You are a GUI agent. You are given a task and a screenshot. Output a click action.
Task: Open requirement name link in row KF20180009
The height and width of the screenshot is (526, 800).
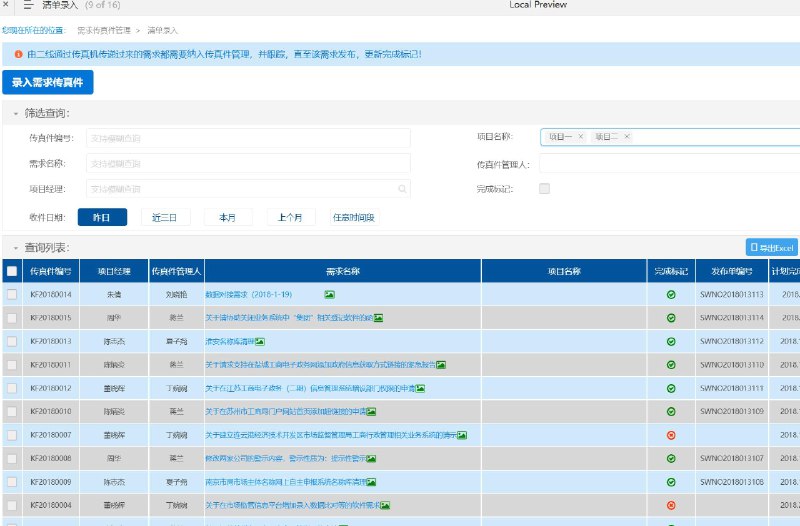tap(286, 482)
